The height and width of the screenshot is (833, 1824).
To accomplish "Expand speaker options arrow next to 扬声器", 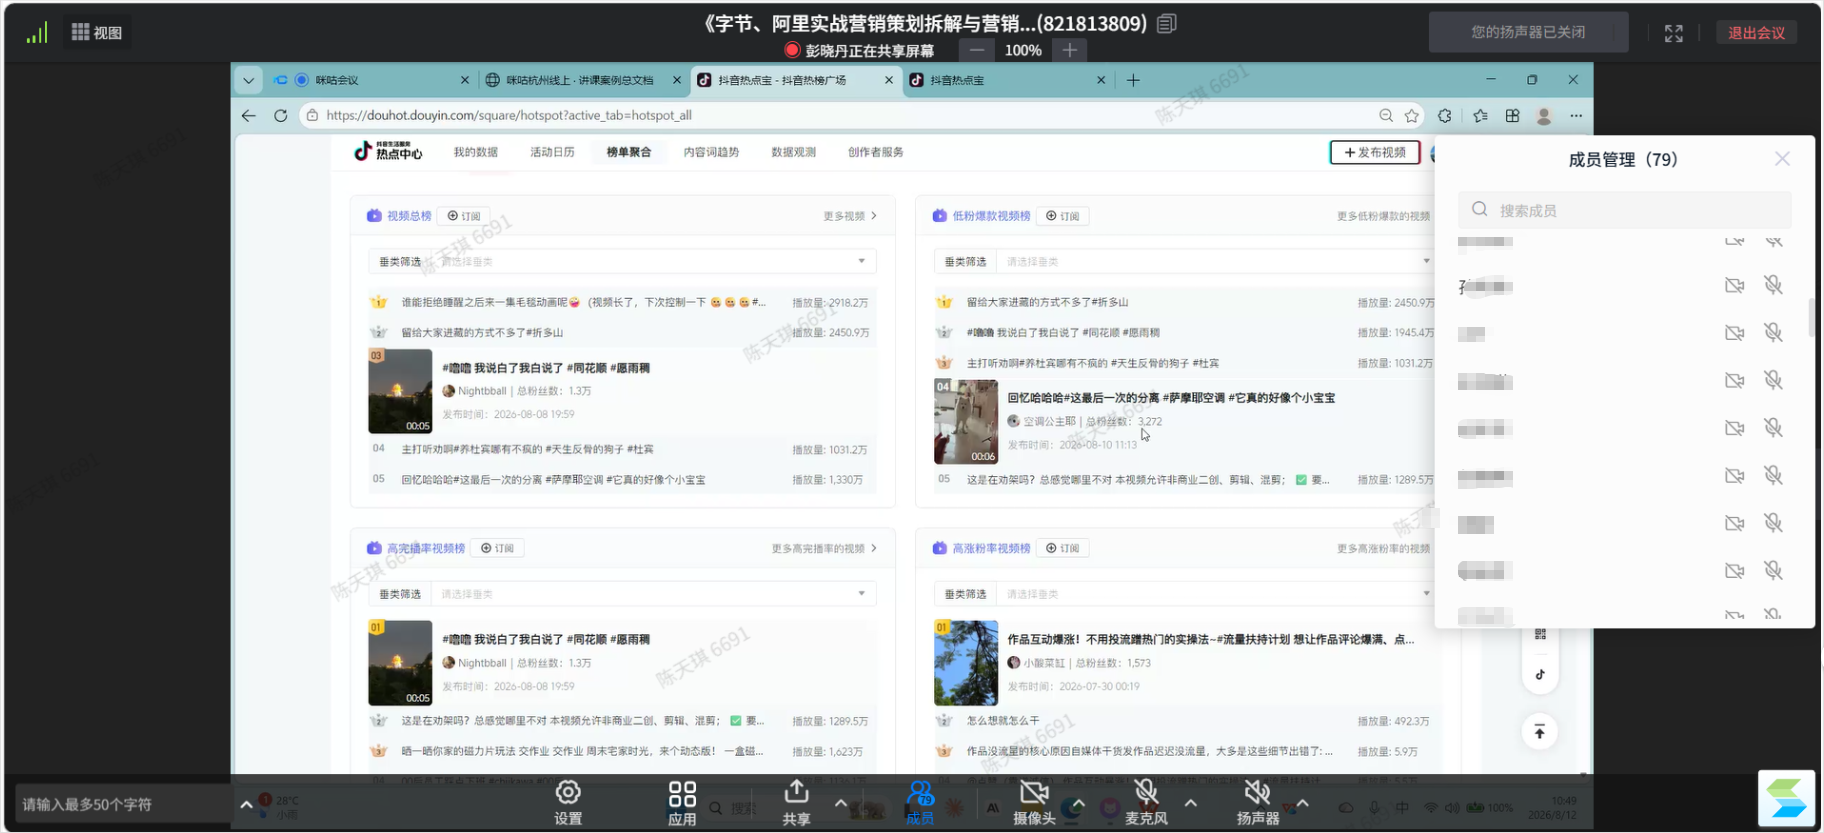I will 1302,802.
